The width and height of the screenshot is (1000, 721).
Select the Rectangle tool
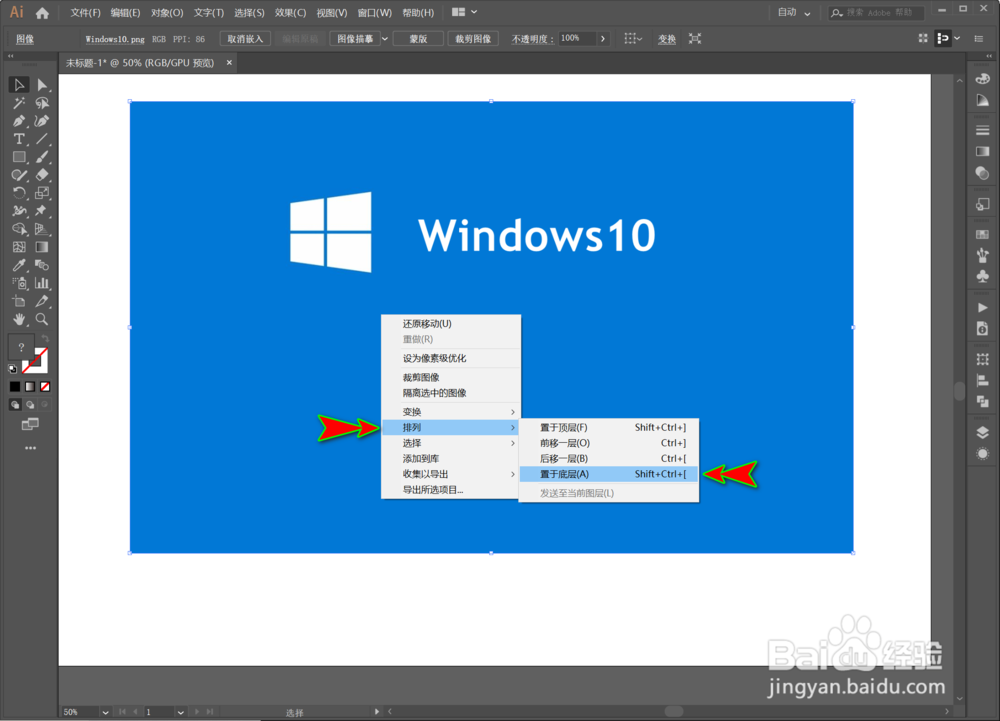(18, 157)
